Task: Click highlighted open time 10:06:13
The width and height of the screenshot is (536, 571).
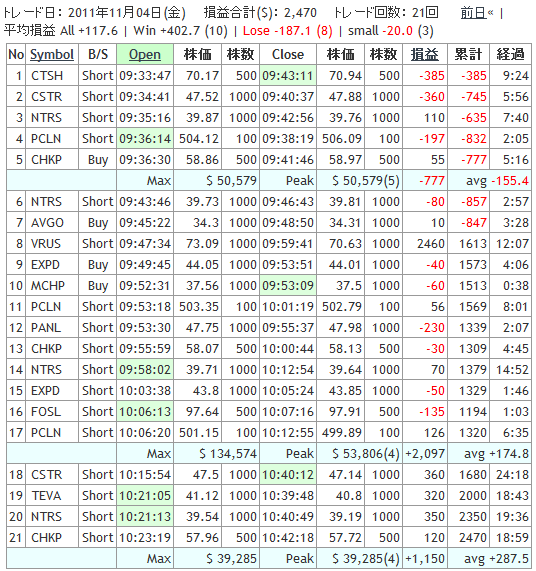Action: coord(145,412)
